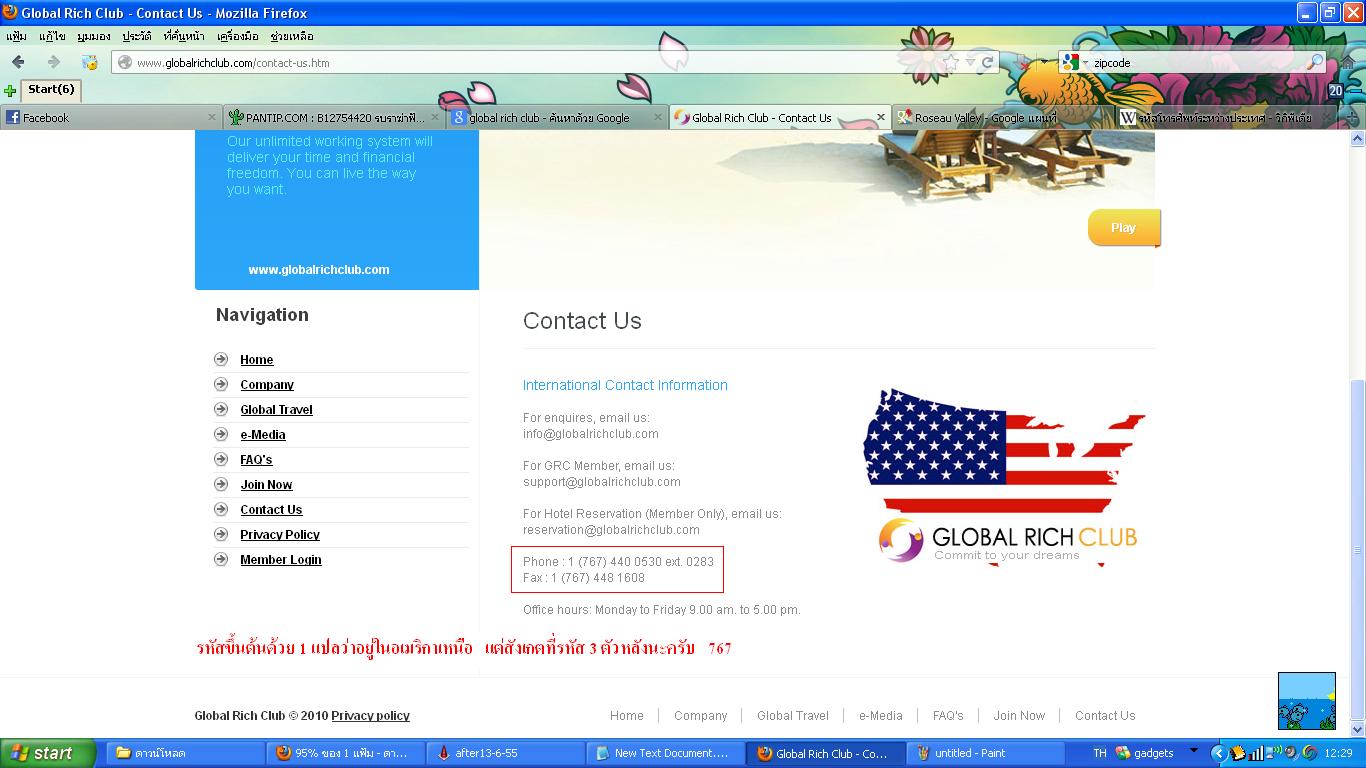Go back with the browser back arrow
This screenshot has width=1366, height=768.
[x=18, y=62]
